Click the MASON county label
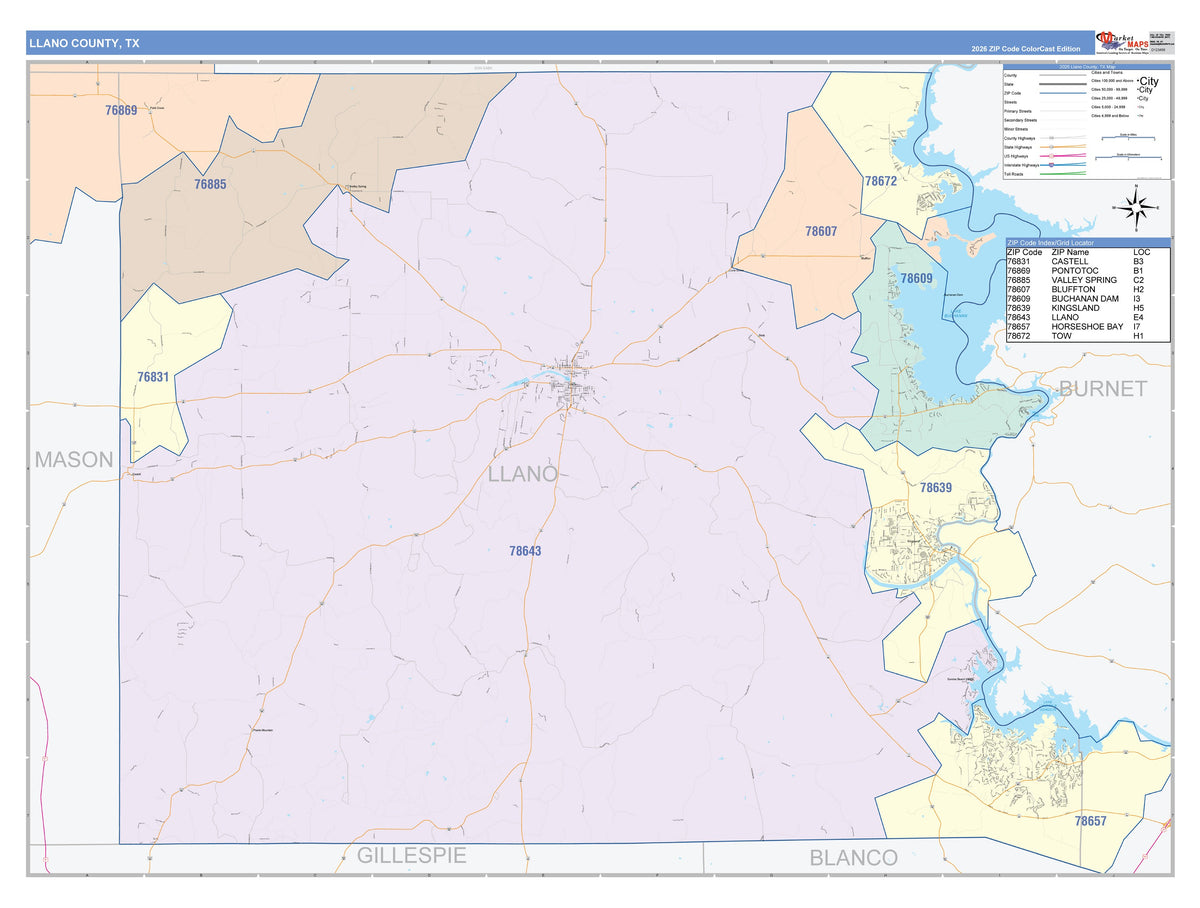Image resolution: width=1200 pixels, height=908 pixels. pos(74,459)
